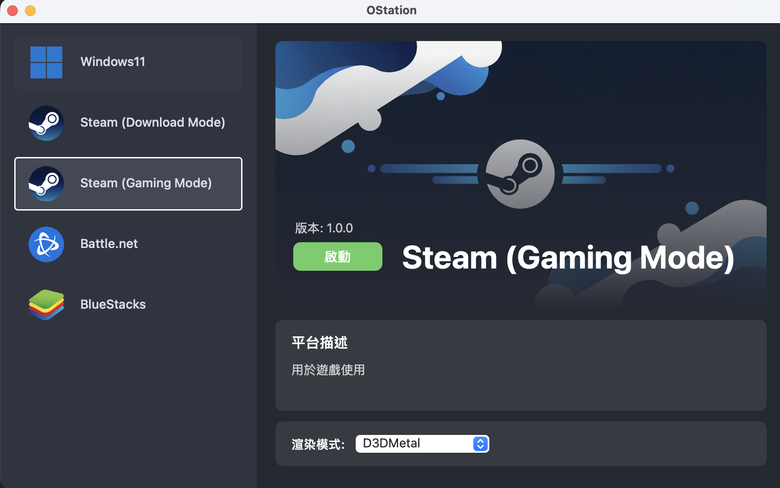Click the description 用於遊戲使用
Screen dimensions: 780x488
tap(328, 370)
